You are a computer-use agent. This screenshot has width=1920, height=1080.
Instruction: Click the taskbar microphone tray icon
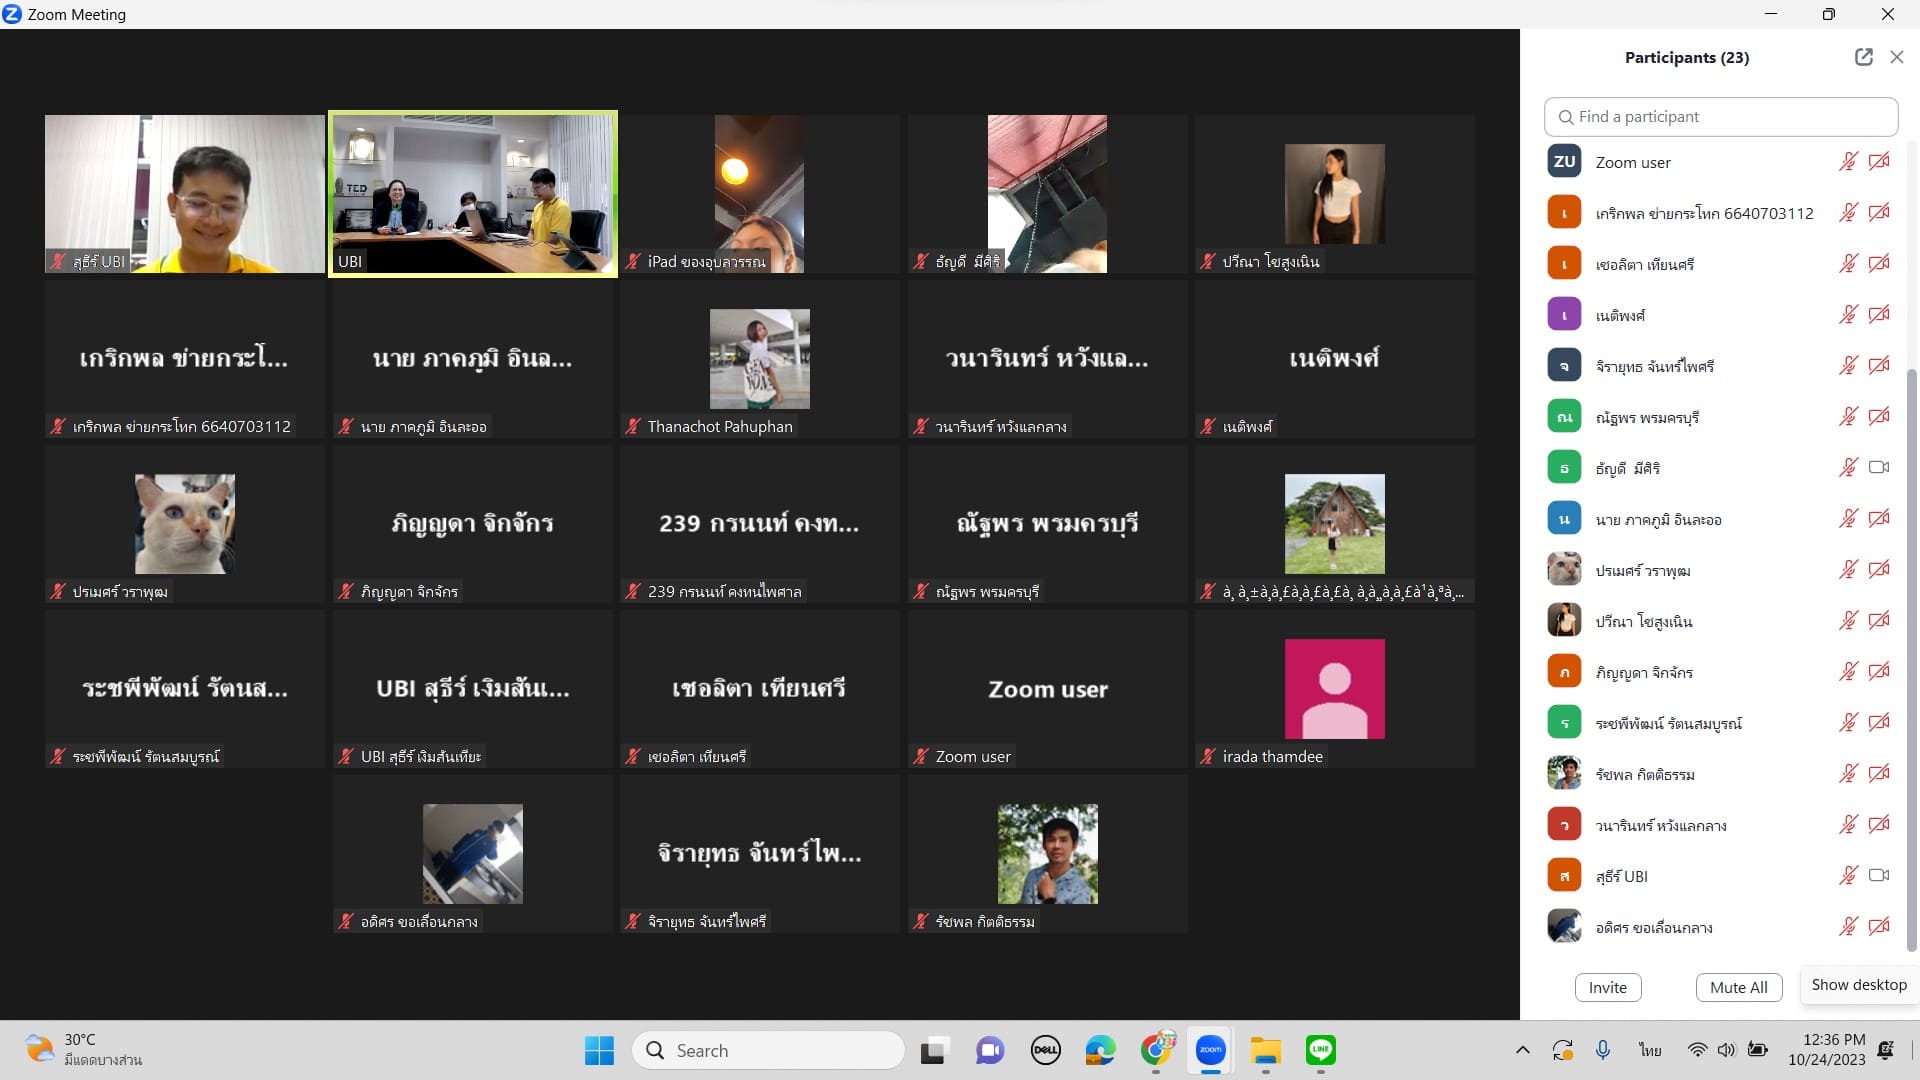tap(1603, 1050)
